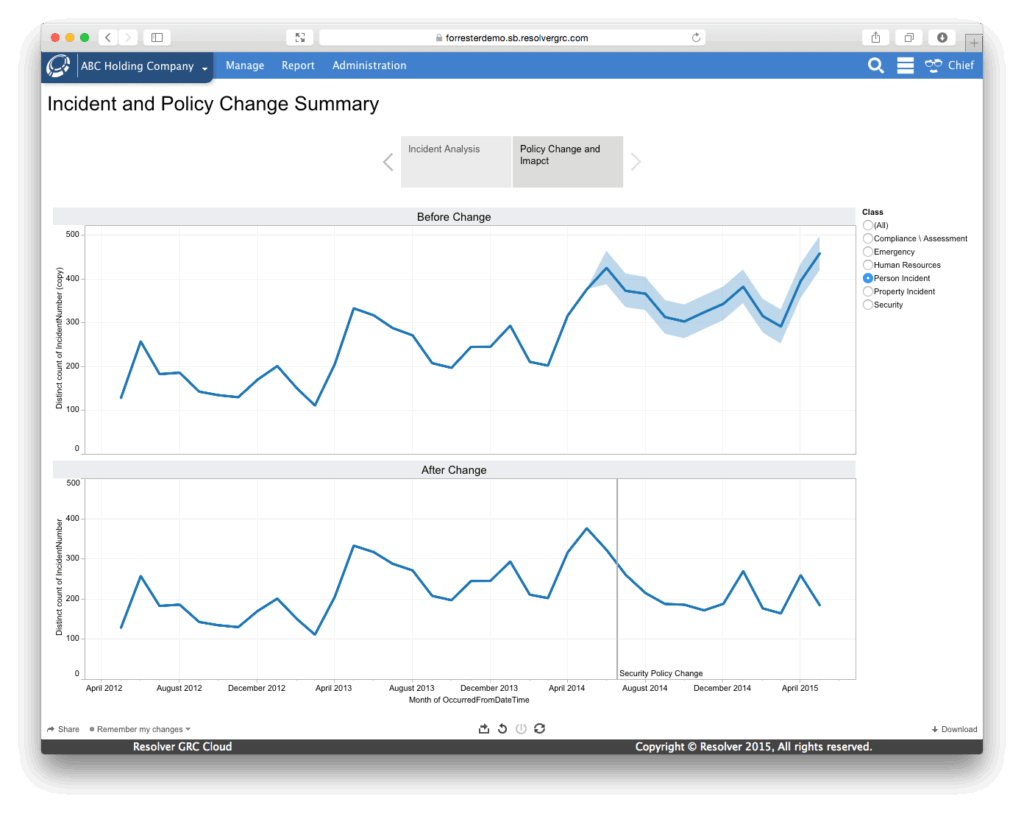Click the Download link at bottom right
The height and width of the screenshot is (813, 1024).
(954, 728)
